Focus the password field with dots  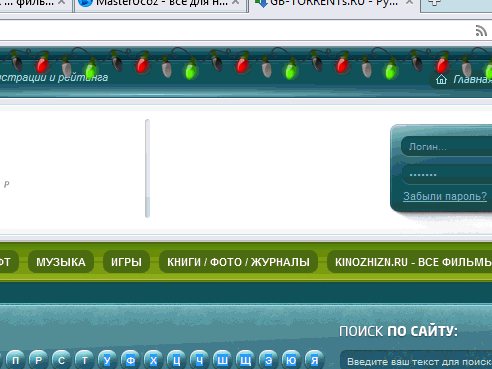(x=447, y=174)
